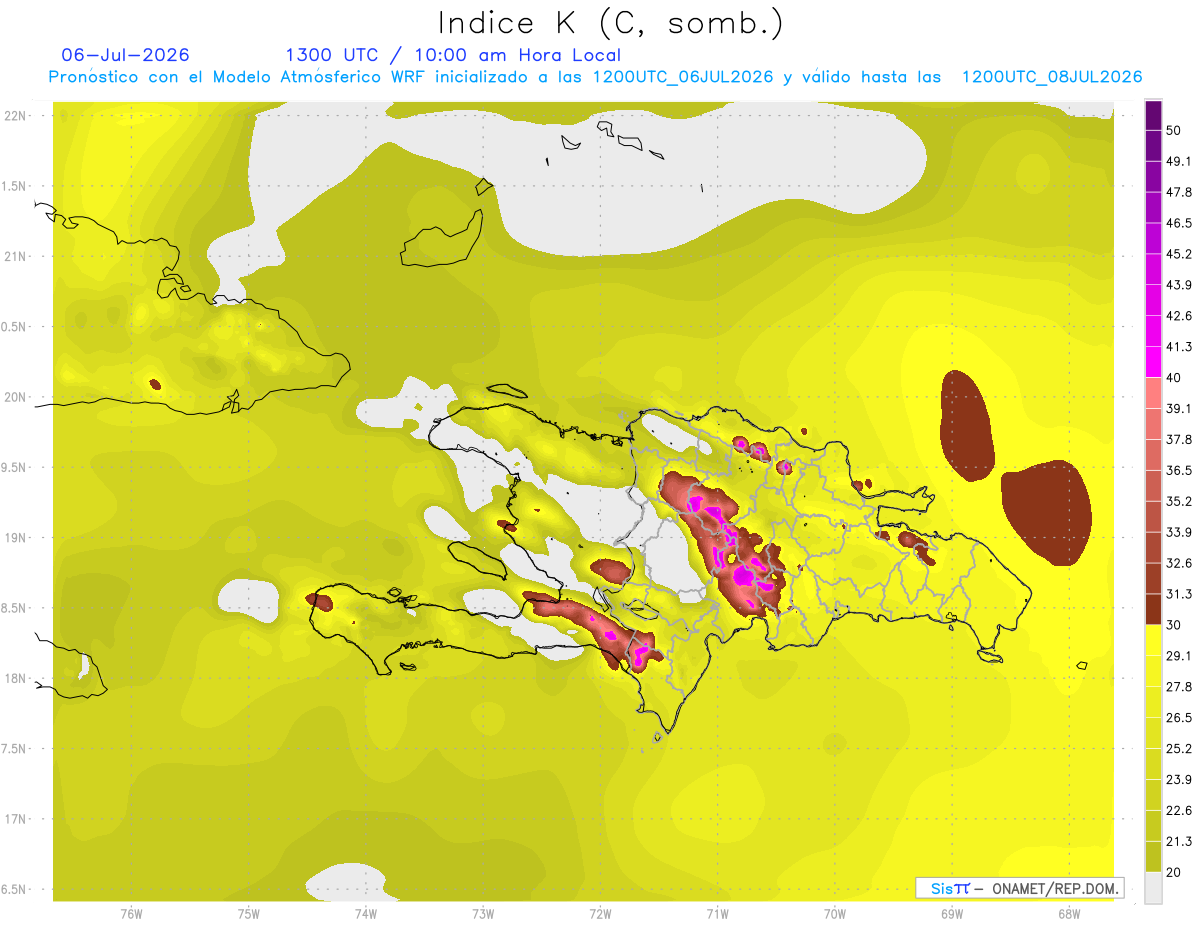This screenshot has height=927, width=1200.
Task: Click the '39.1' value on the color scale
Action: click(x=1179, y=408)
